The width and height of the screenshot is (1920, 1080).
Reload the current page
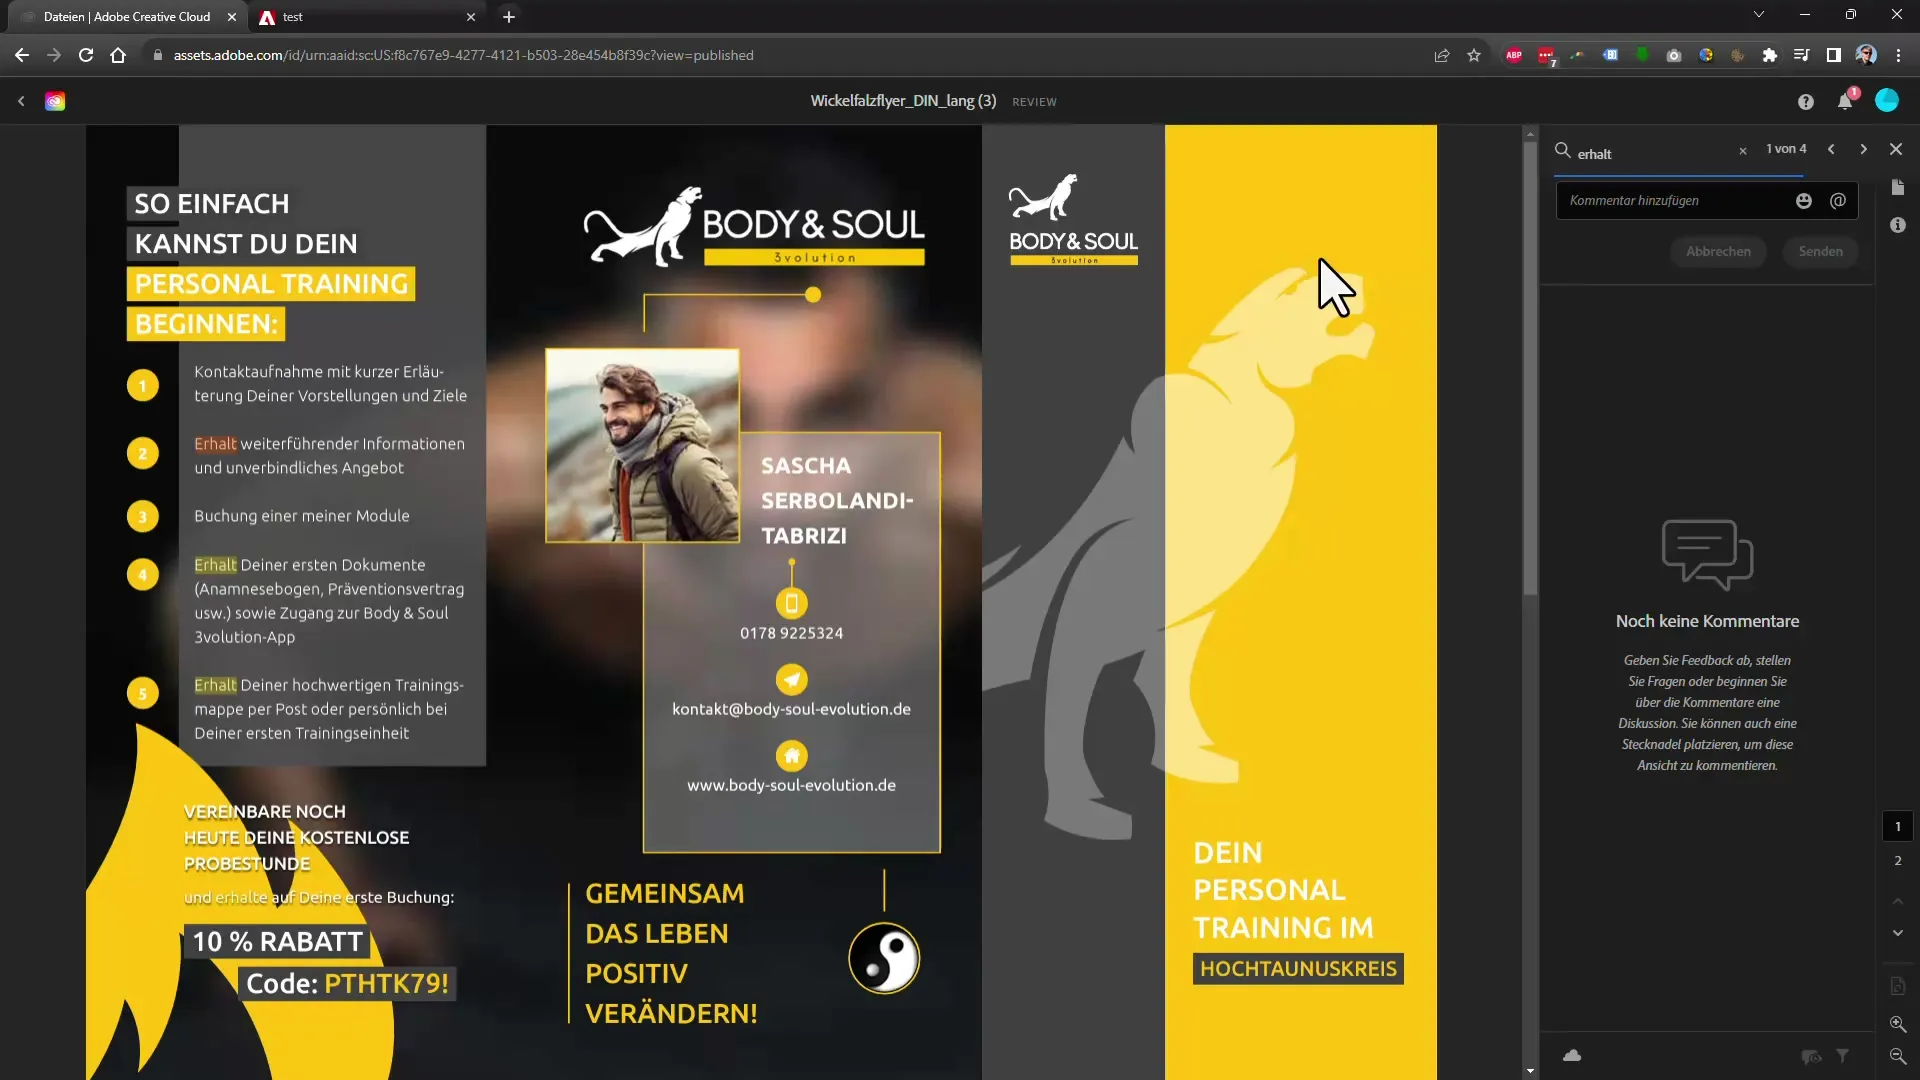tap(86, 55)
